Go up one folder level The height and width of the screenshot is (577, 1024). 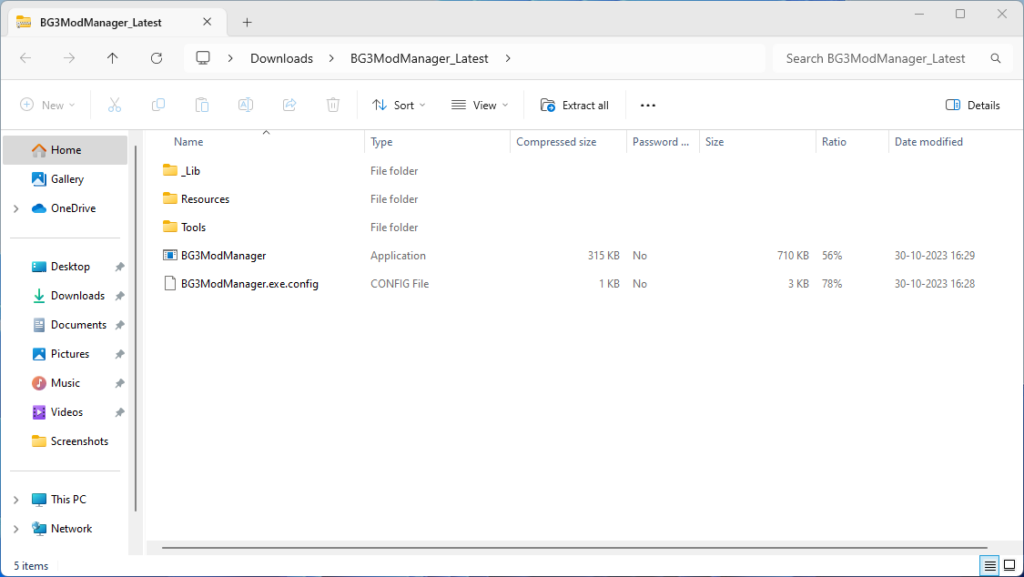113,59
